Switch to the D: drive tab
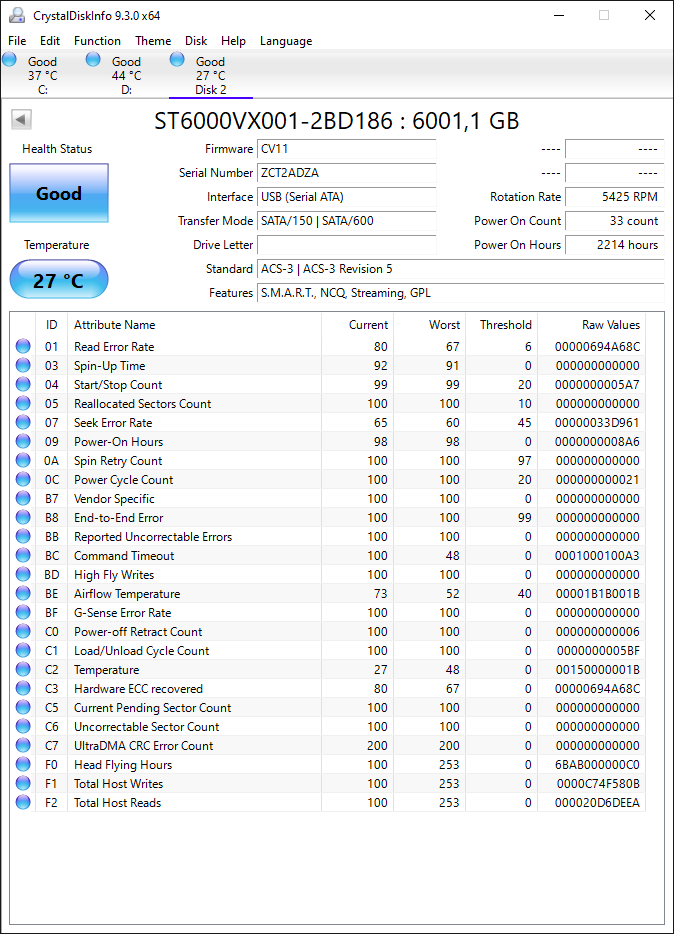The height and width of the screenshot is (934, 674). coord(126,75)
